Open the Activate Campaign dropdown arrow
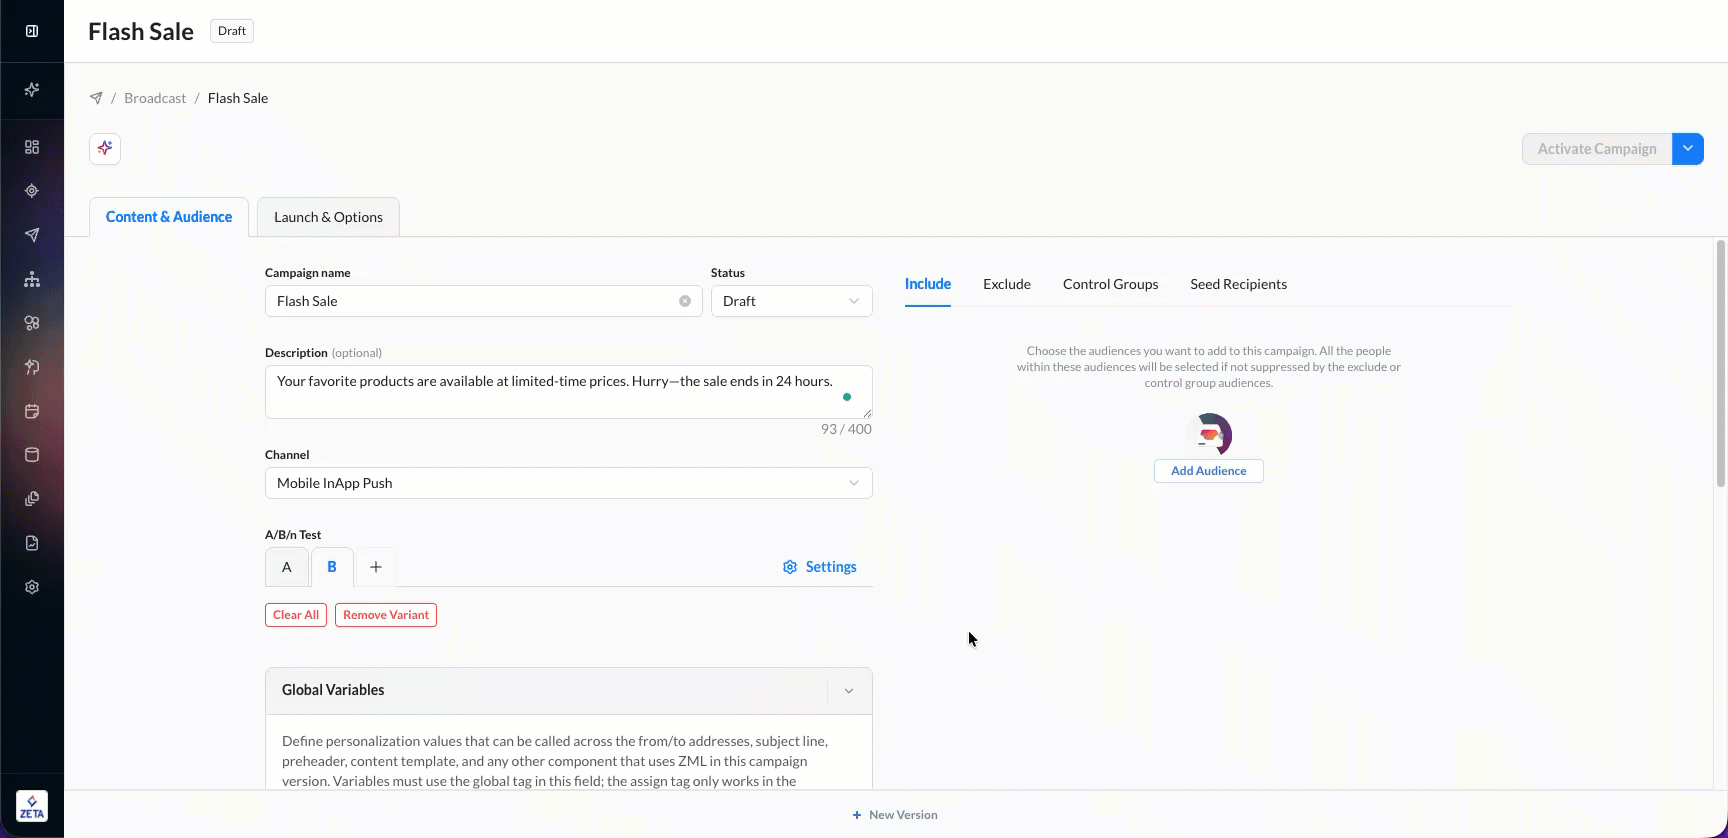 (1688, 149)
